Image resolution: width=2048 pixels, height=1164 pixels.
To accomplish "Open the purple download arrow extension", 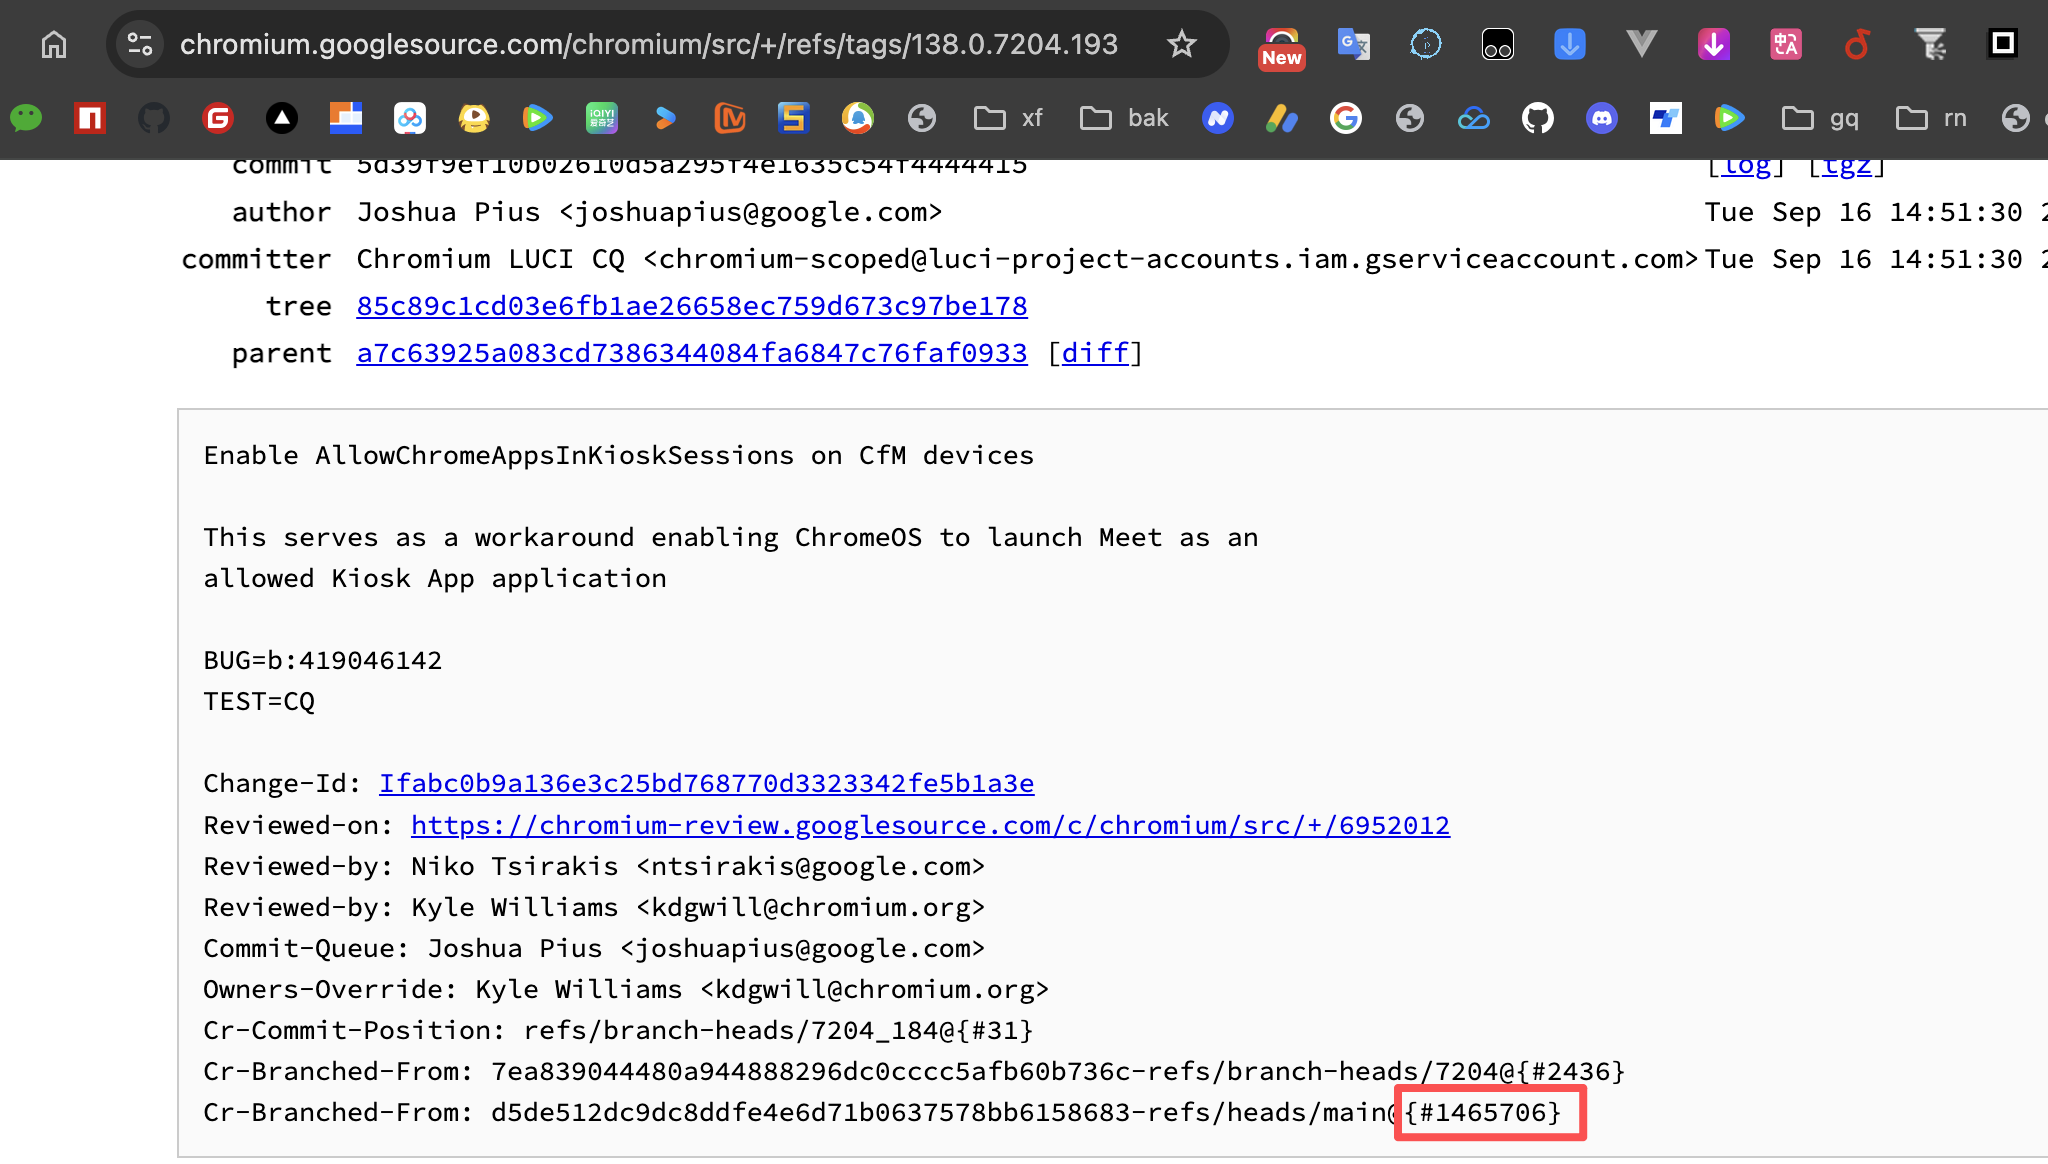I will pos(1714,44).
